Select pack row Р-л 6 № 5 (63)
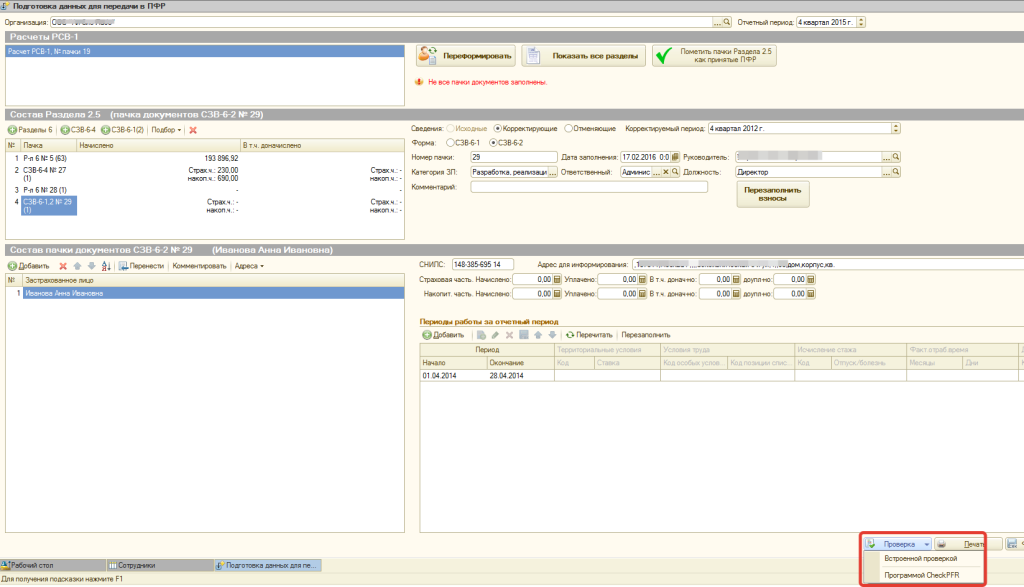The width and height of the screenshot is (1024, 587). [x=205, y=158]
